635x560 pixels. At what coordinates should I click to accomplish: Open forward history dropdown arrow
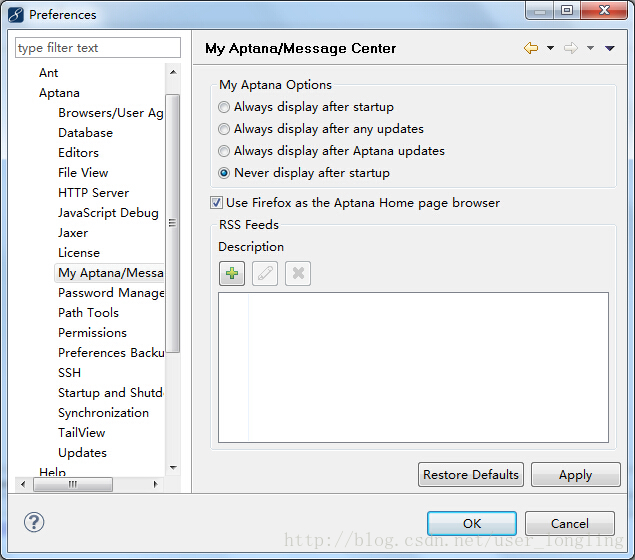[x=590, y=48]
